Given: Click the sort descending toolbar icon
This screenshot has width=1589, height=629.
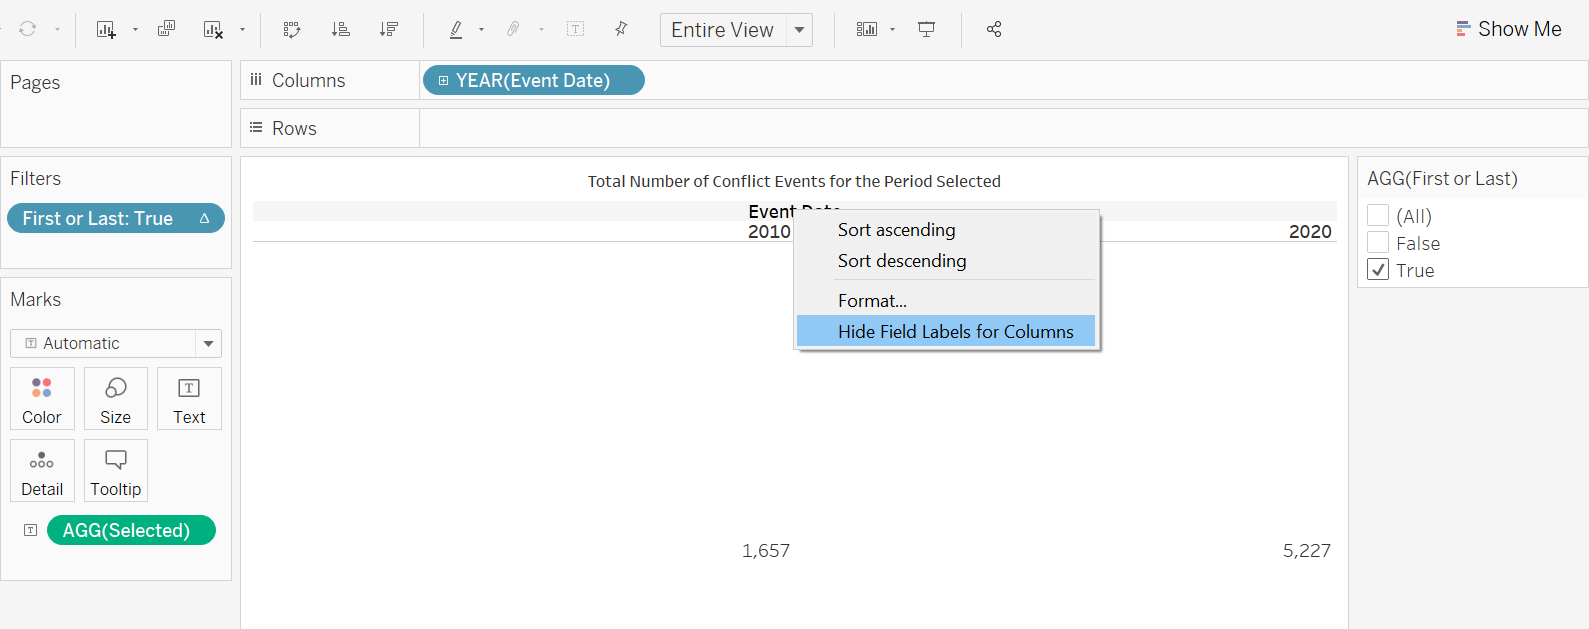Looking at the screenshot, I should pyautogui.click(x=389, y=30).
